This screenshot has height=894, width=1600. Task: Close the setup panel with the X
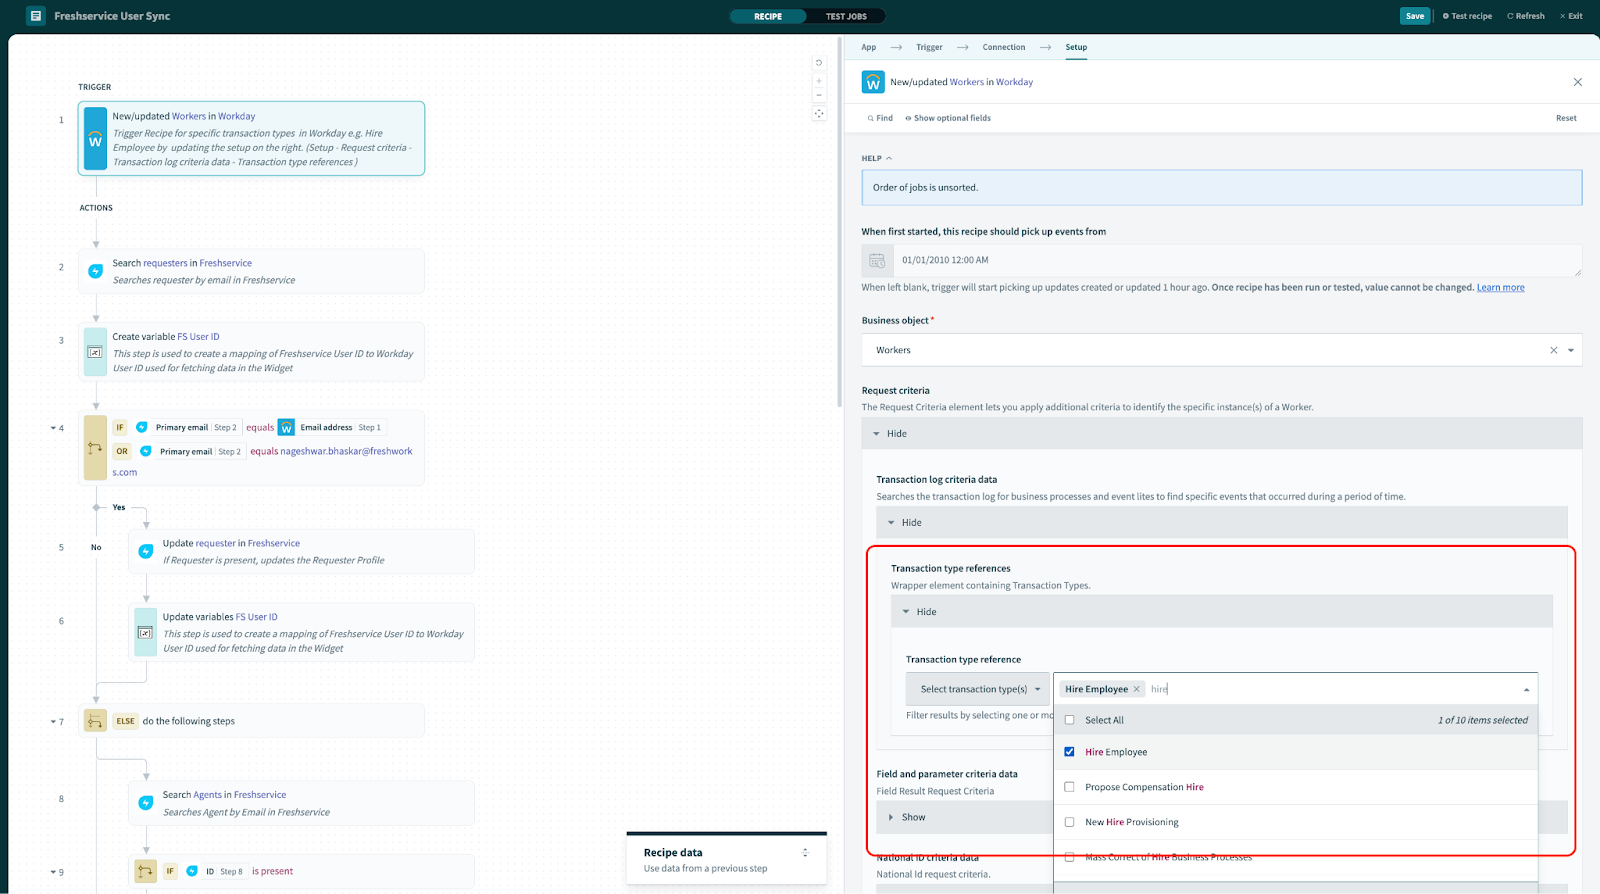(x=1578, y=82)
